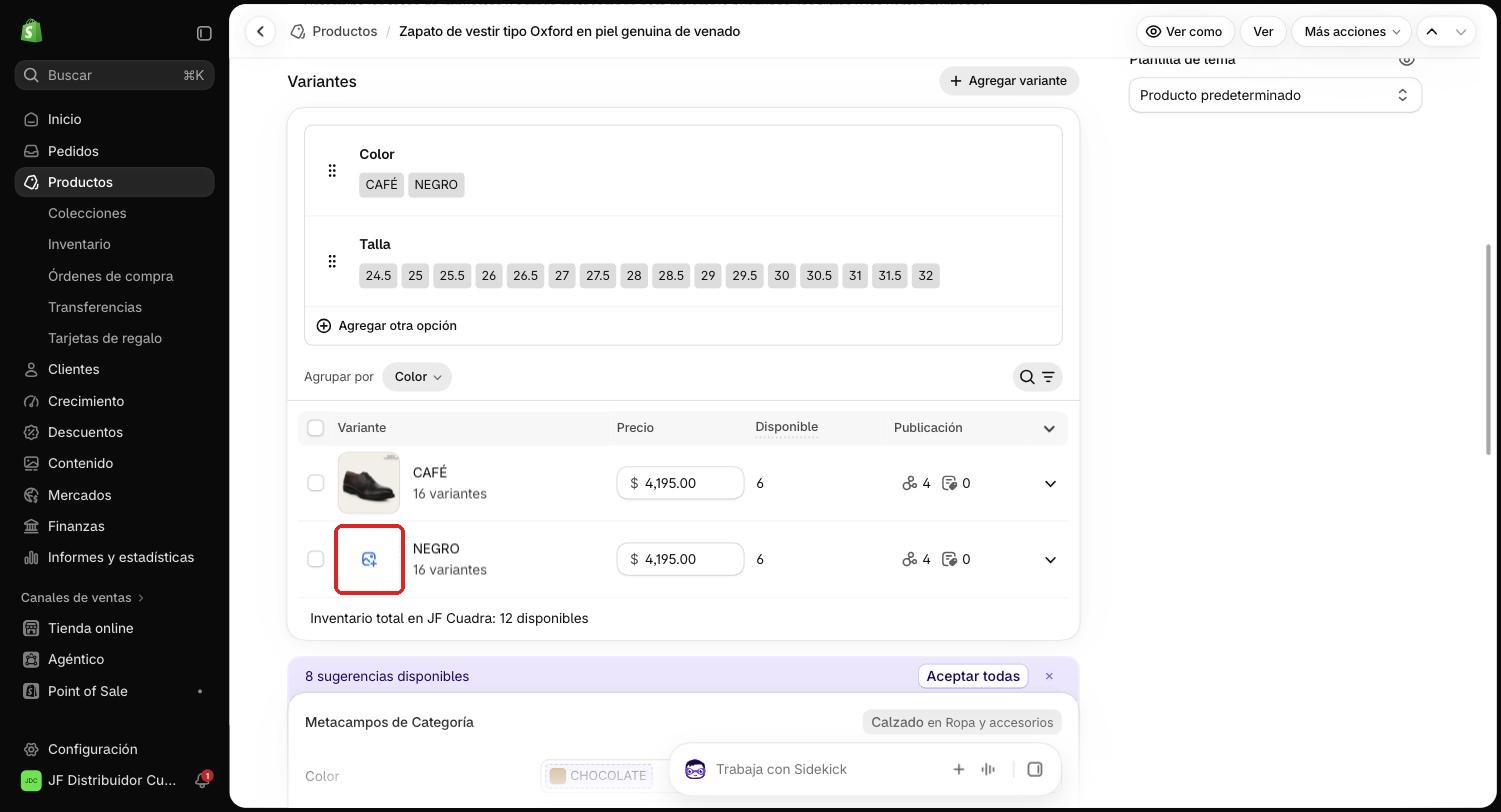The height and width of the screenshot is (812, 1501).
Task: Open Descuentos in sidebar
Action: (114, 432)
